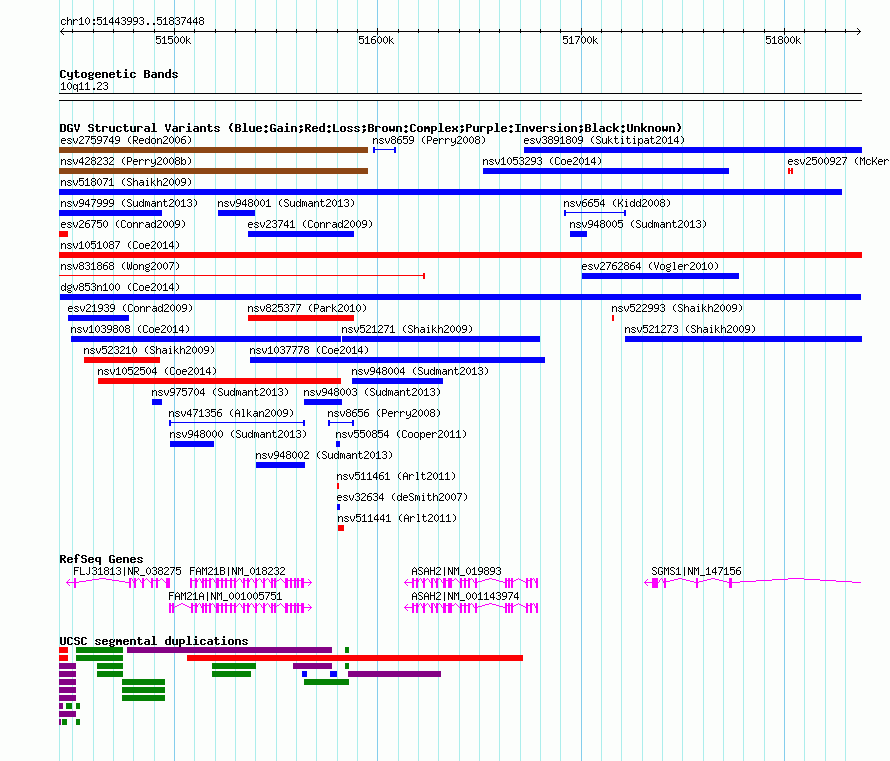
Task: Click the 51800k ruler tick label
Action: coord(783,40)
